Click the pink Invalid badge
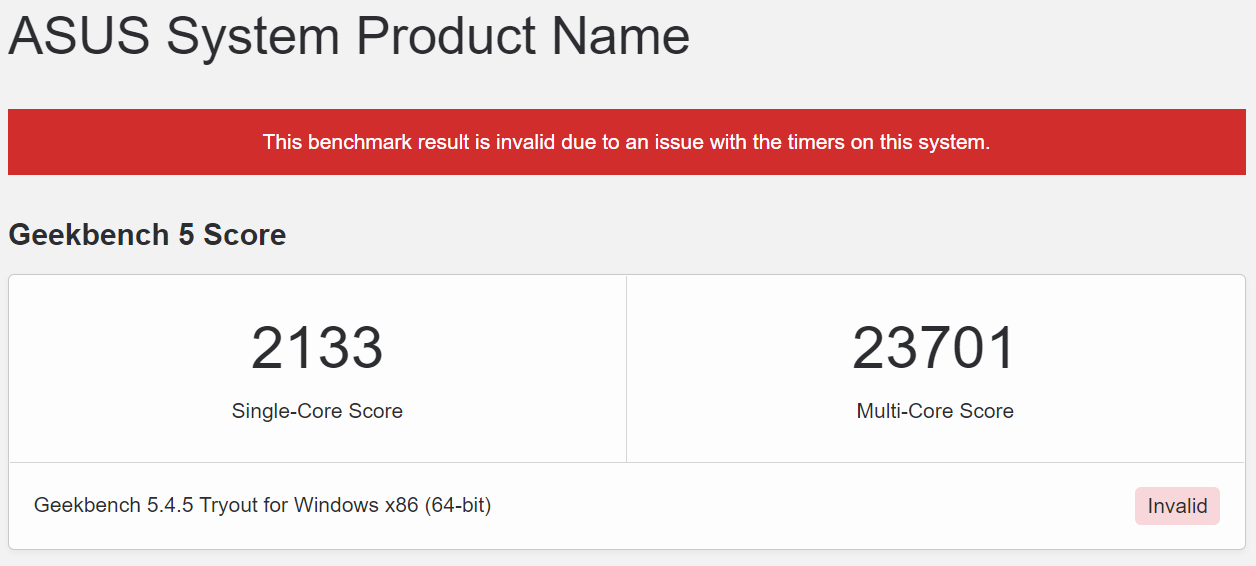The height and width of the screenshot is (566, 1256). coord(1177,506)
